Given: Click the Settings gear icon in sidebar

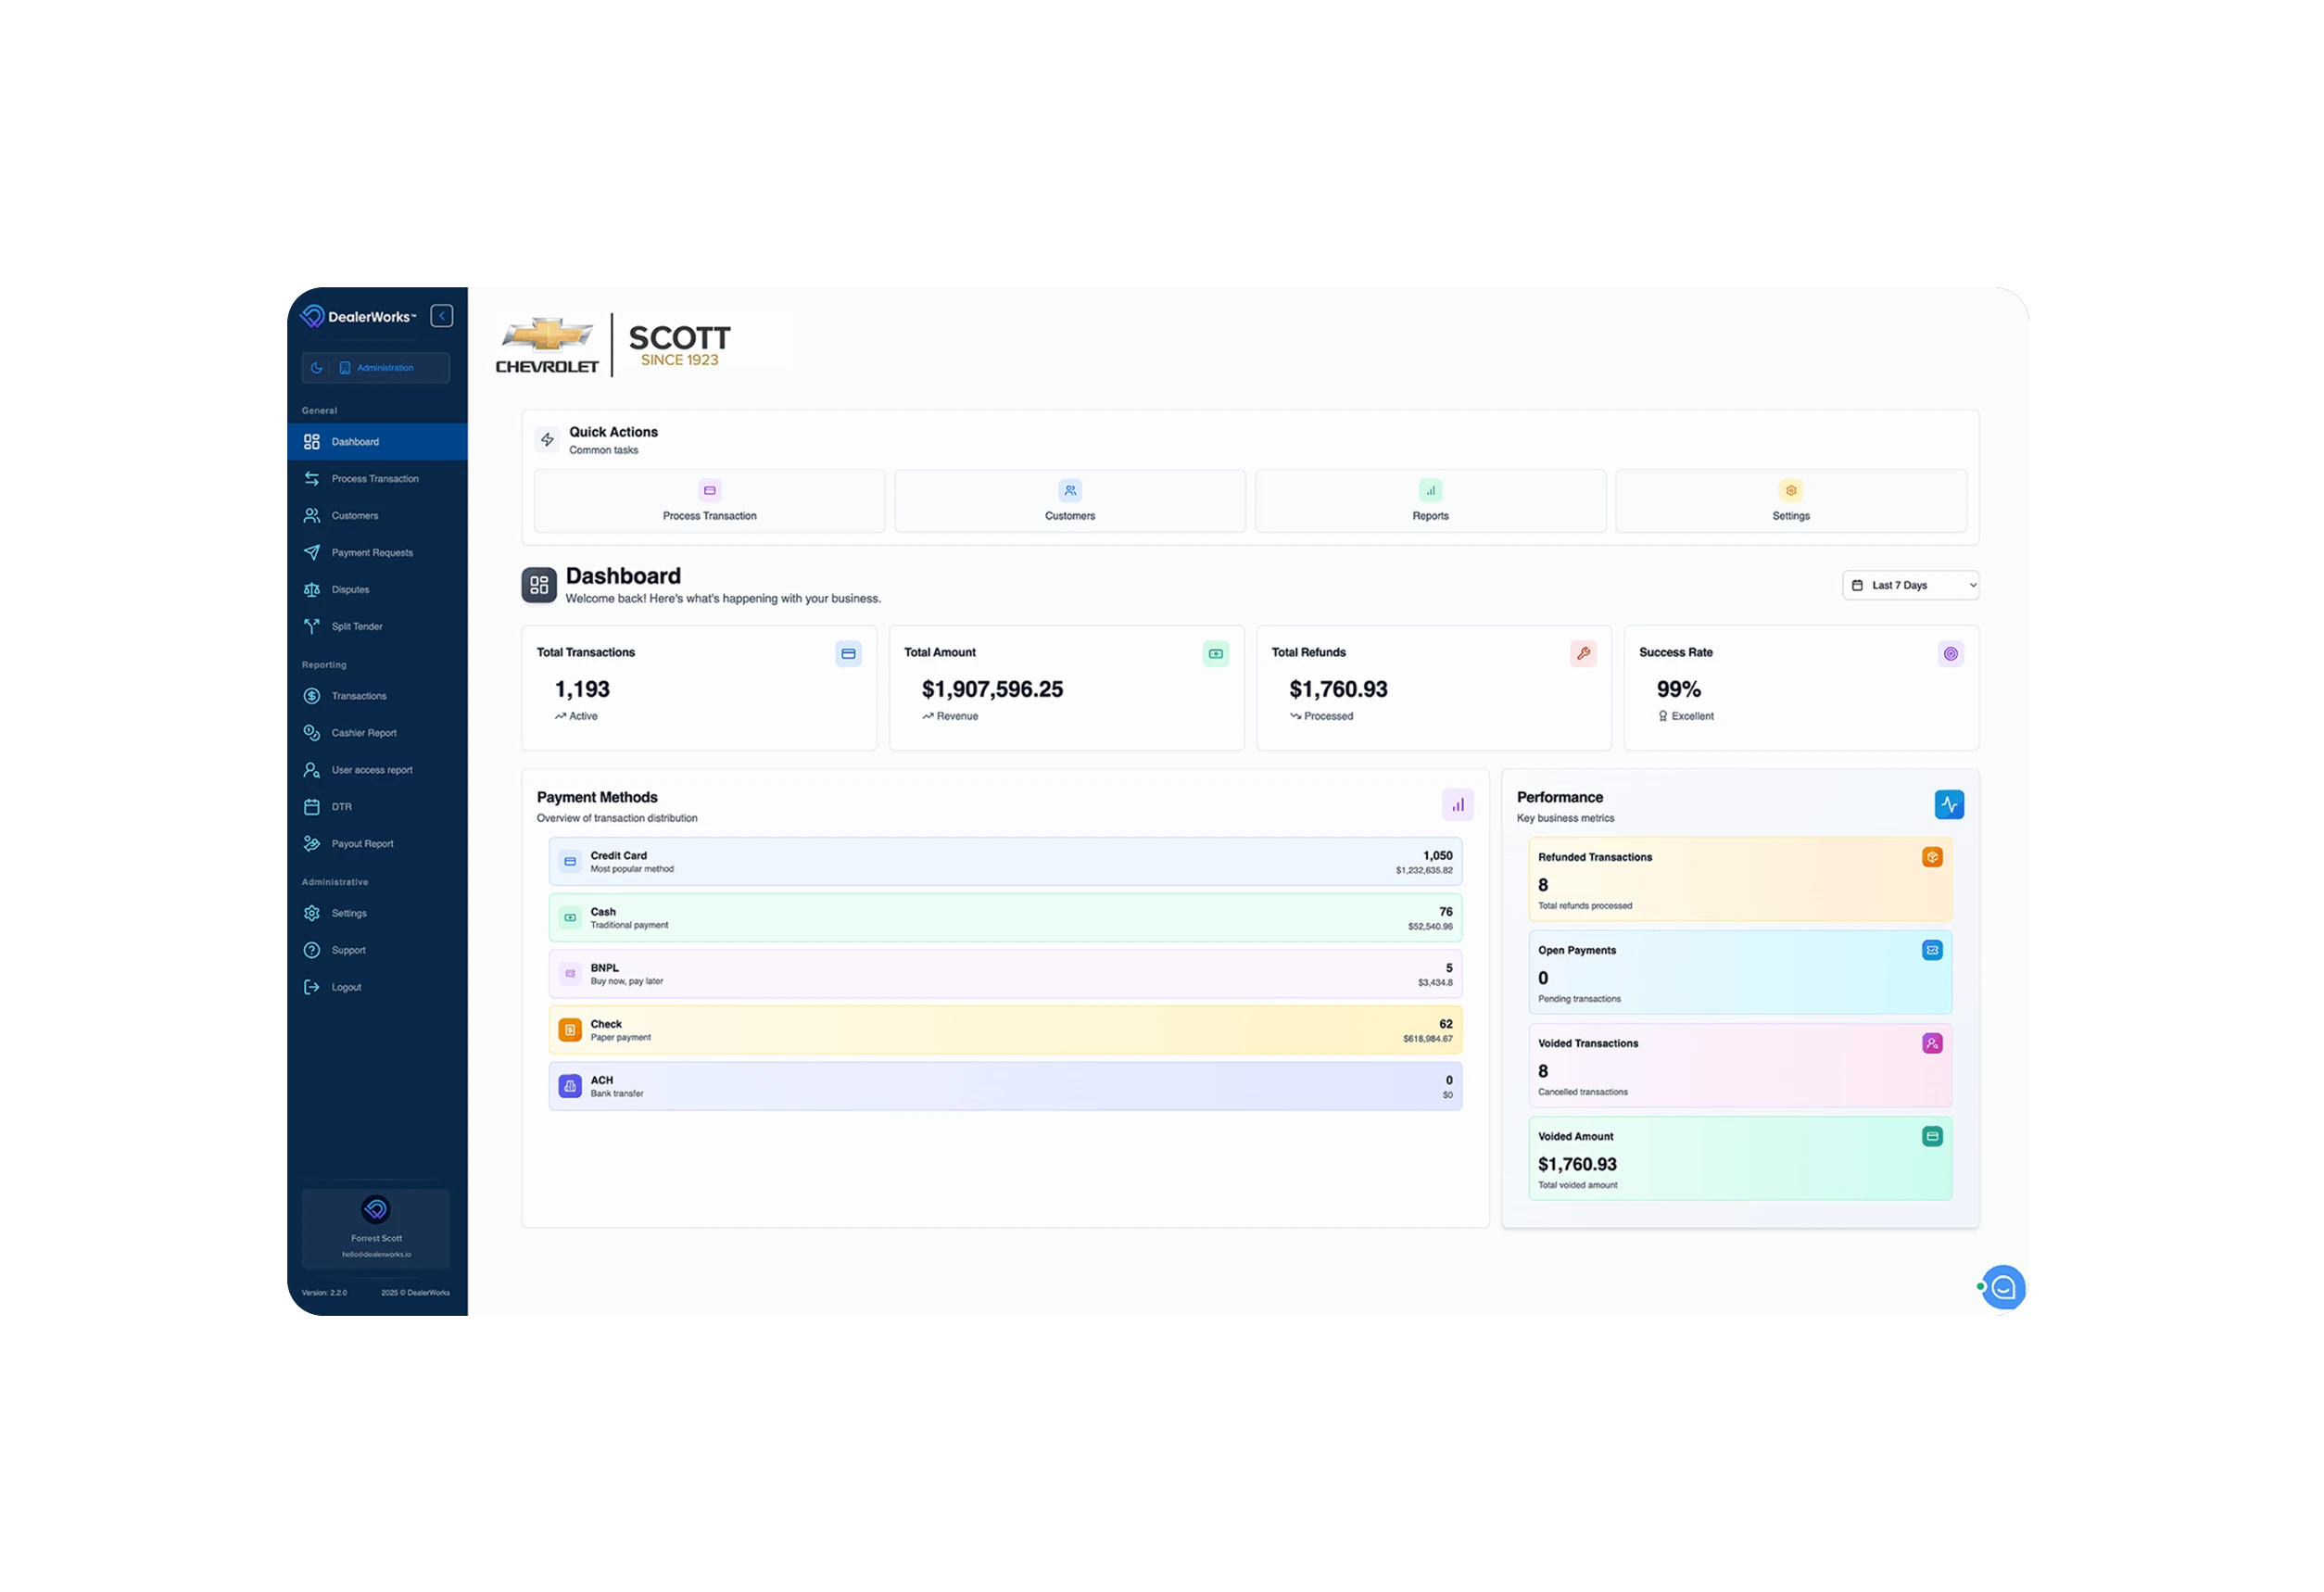Looking at the screenshot, I should [x=312, y=913].
